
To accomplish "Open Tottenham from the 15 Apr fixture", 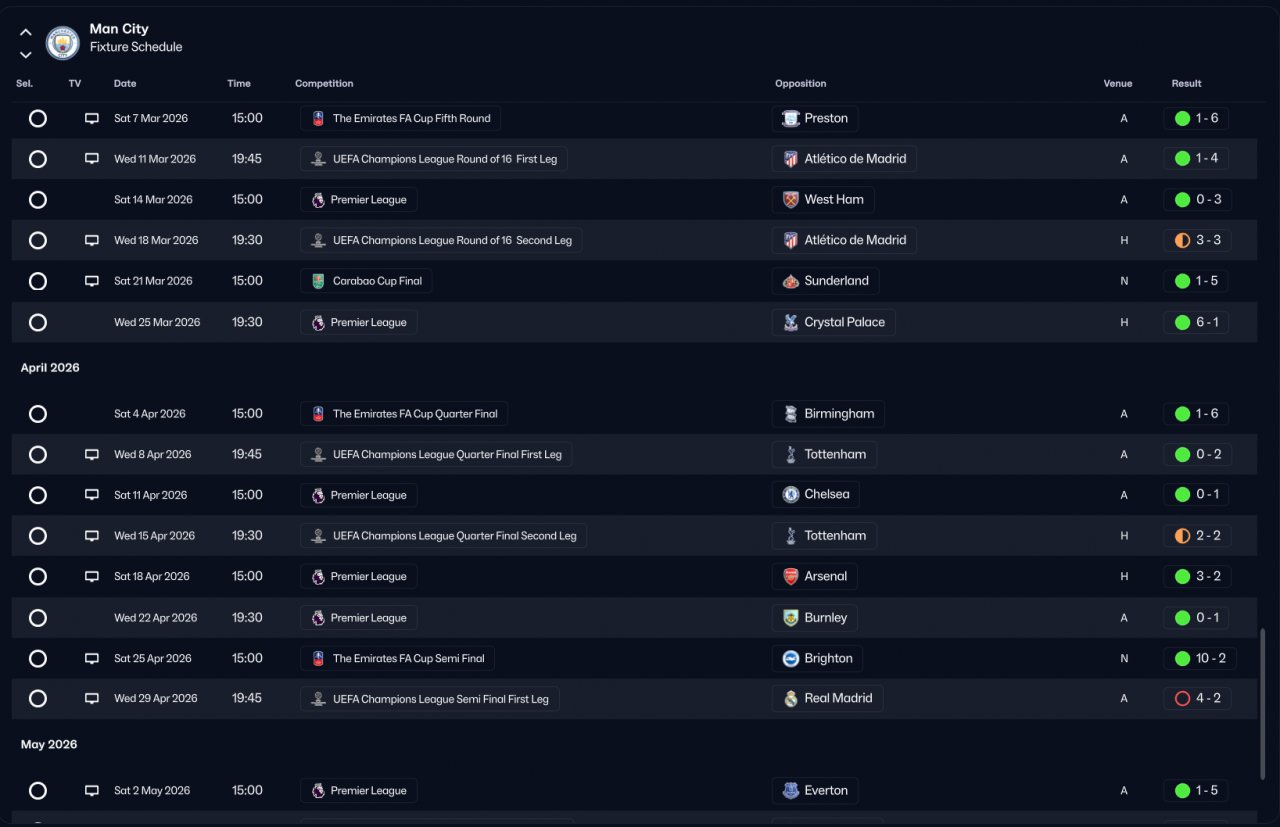I will [824, 536].
